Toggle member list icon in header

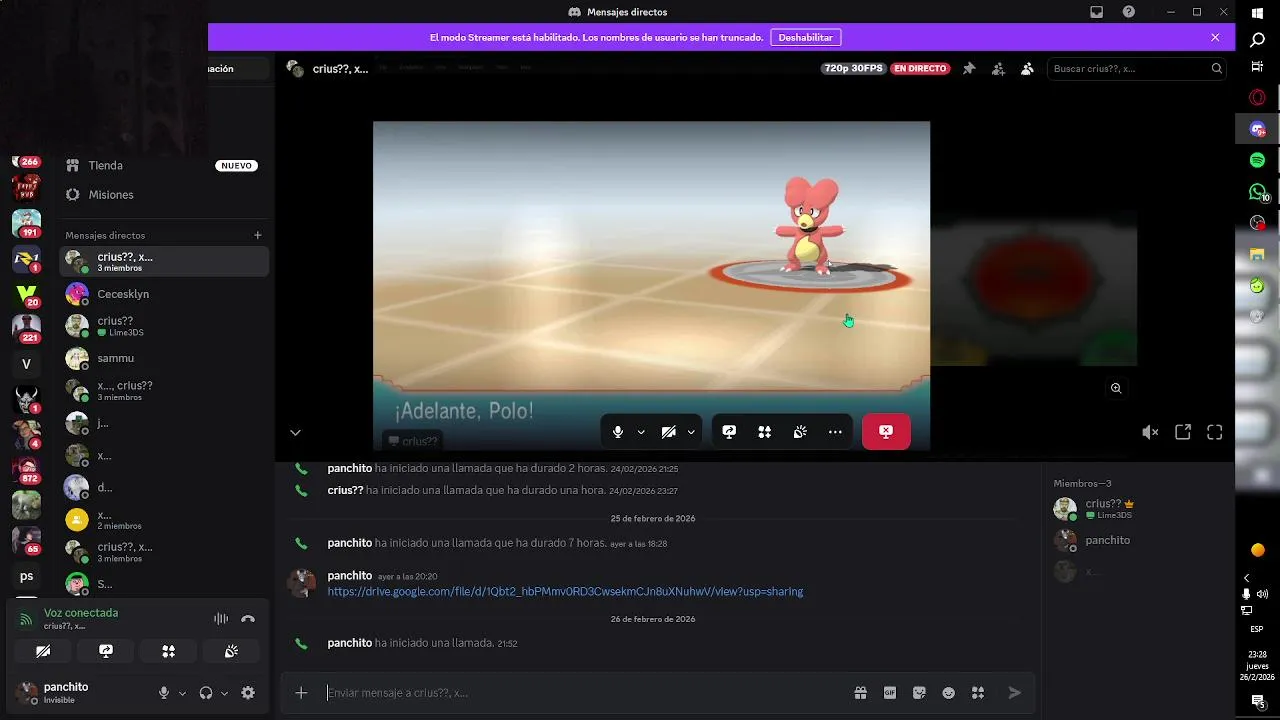tap(1027, 68)
